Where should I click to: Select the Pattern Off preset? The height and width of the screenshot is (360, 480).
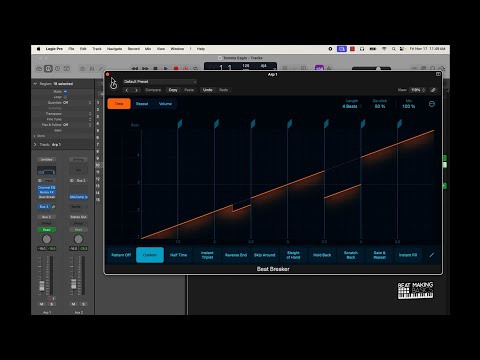(x=121, y=255)
